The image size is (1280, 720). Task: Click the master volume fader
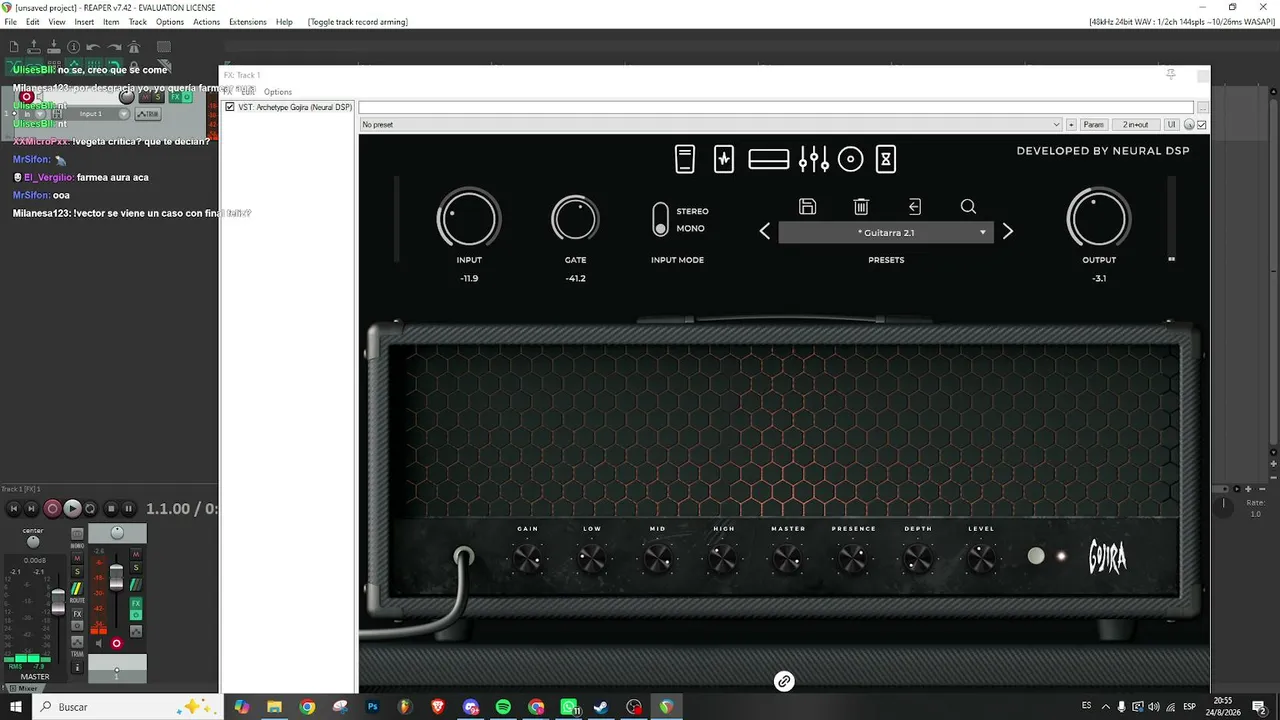pyautogui.click(x=58, y=602)
